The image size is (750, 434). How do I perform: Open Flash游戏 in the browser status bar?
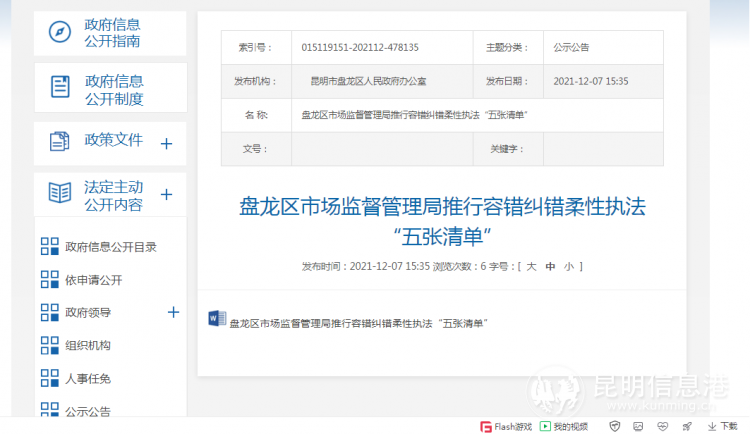[504, 426]
